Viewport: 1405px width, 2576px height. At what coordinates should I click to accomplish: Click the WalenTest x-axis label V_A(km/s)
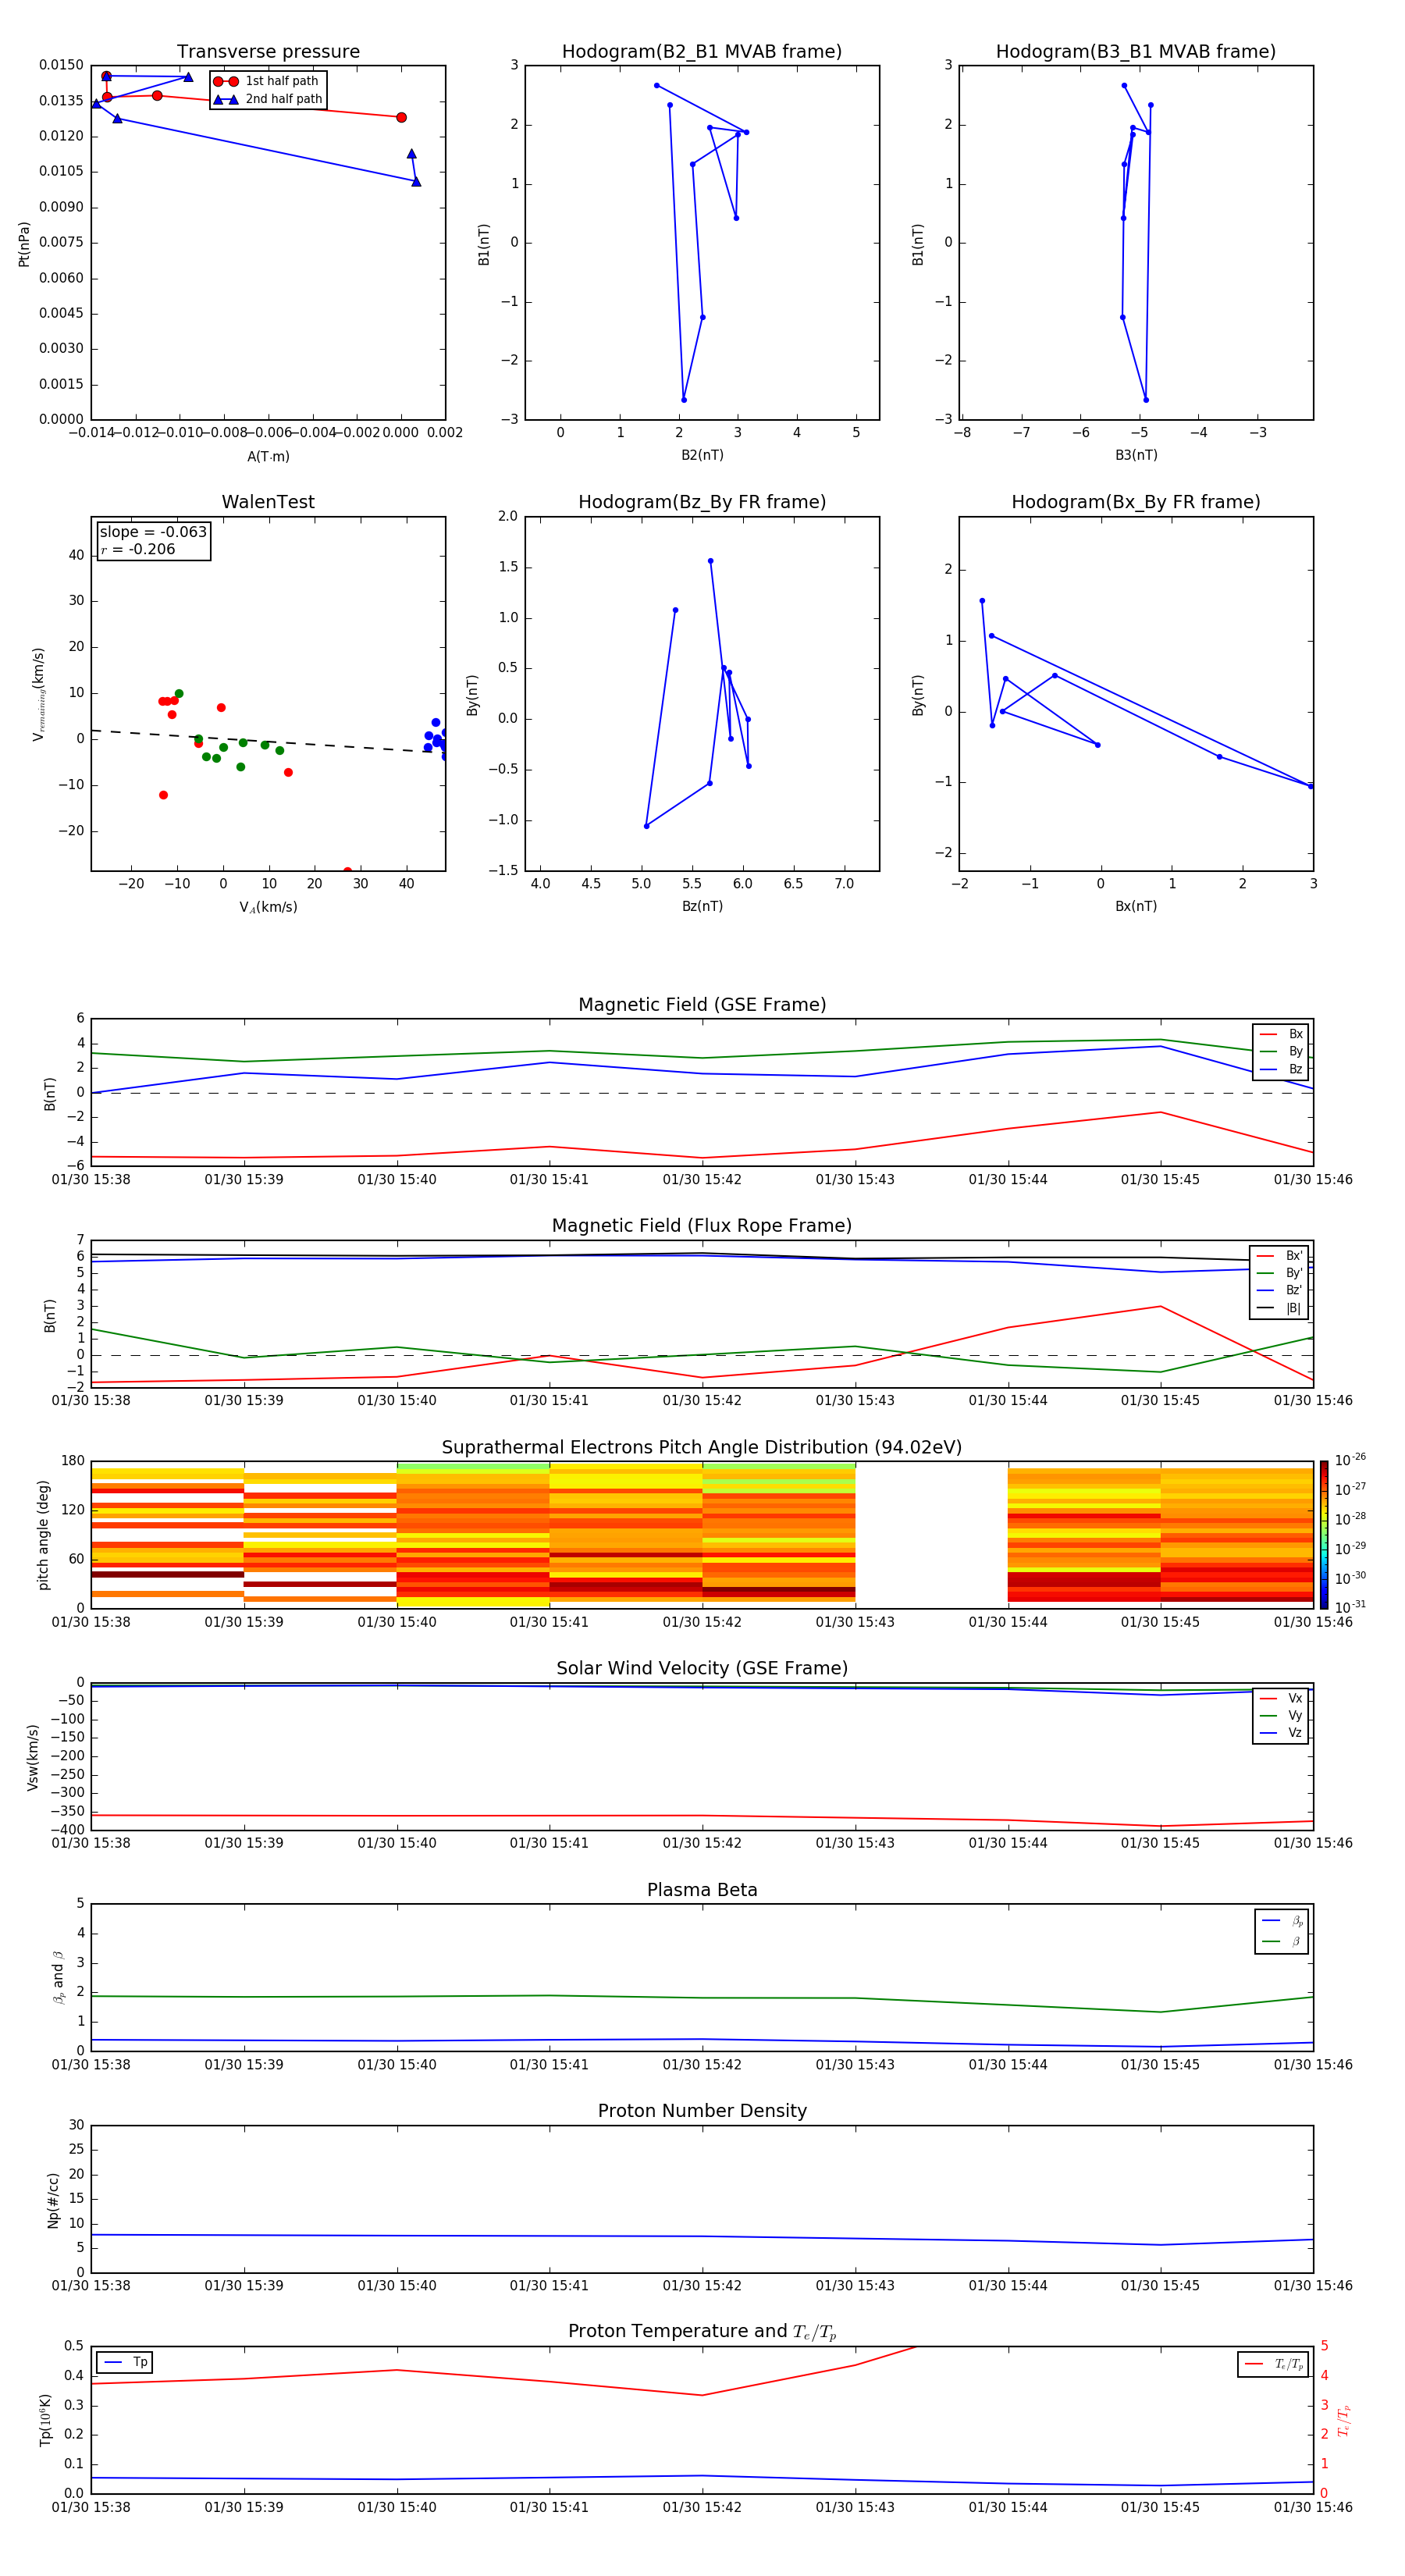[x=268, y=907]
